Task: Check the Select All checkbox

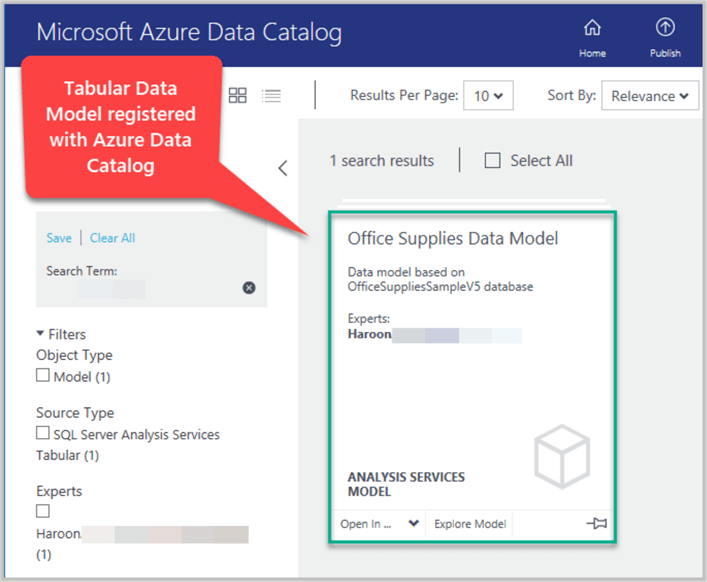Action: [x=492, y=160]
